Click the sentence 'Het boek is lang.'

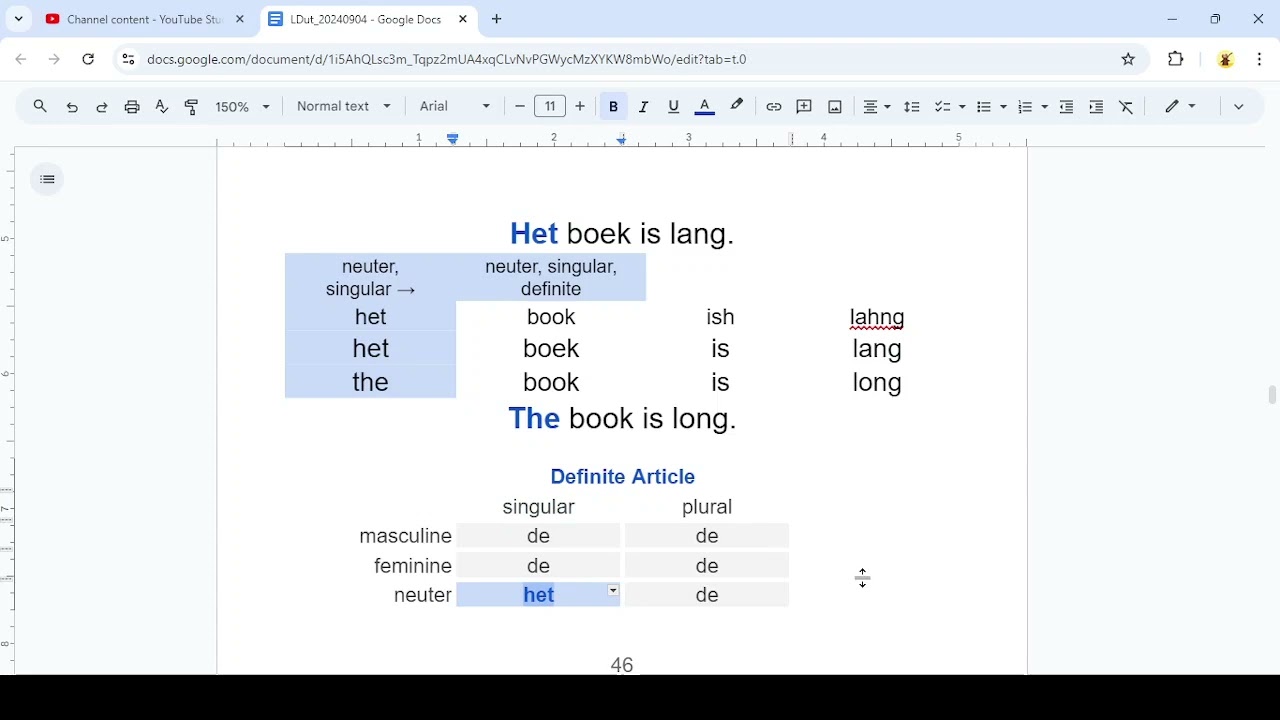622,234
